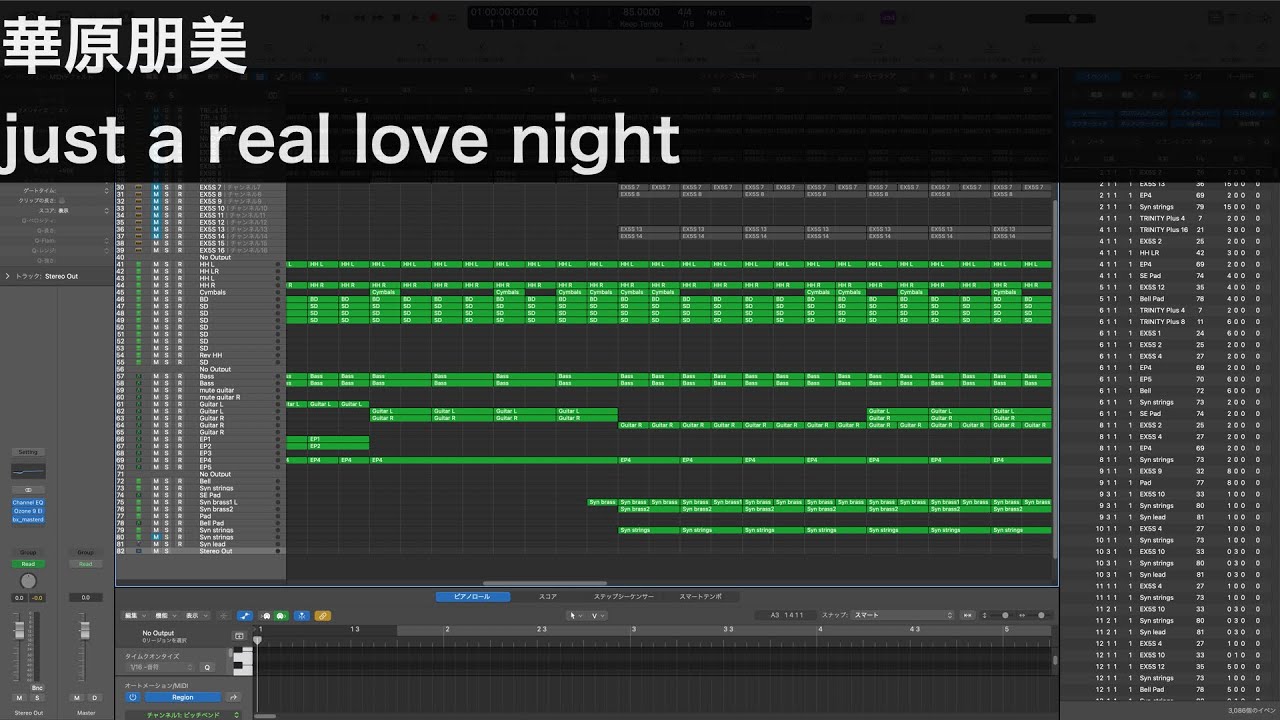Click the blue Region button
The width and height of the screenshot is (1280, 720).
[183, 697]
